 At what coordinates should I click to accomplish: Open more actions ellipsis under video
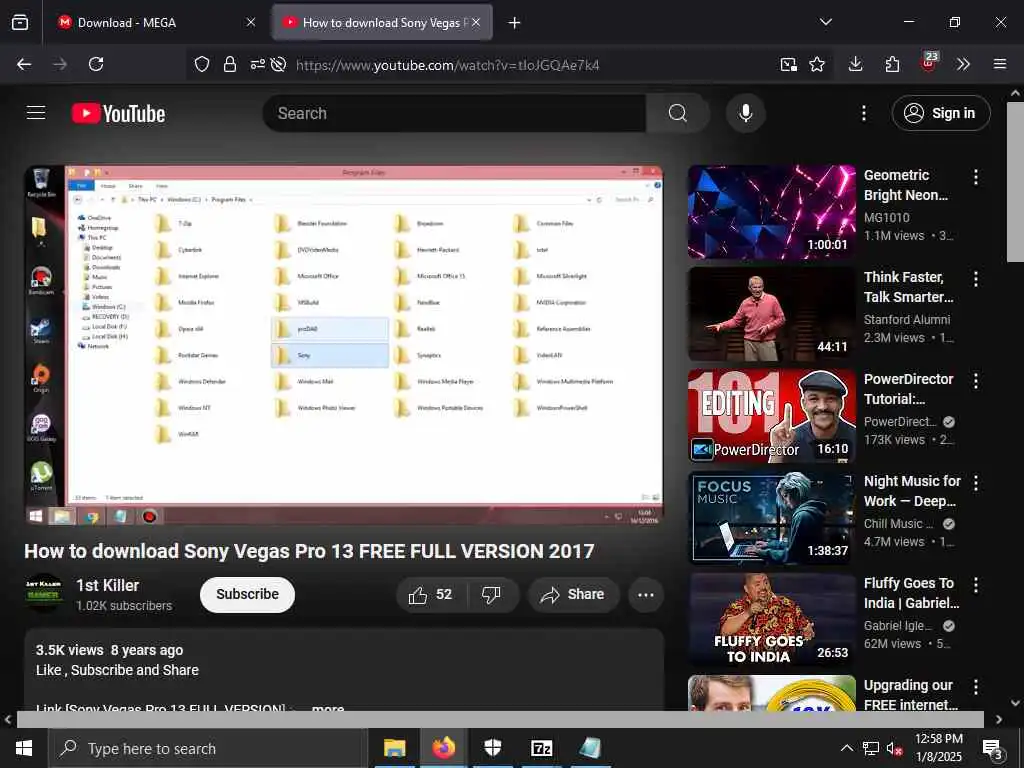tap(646, 594)
